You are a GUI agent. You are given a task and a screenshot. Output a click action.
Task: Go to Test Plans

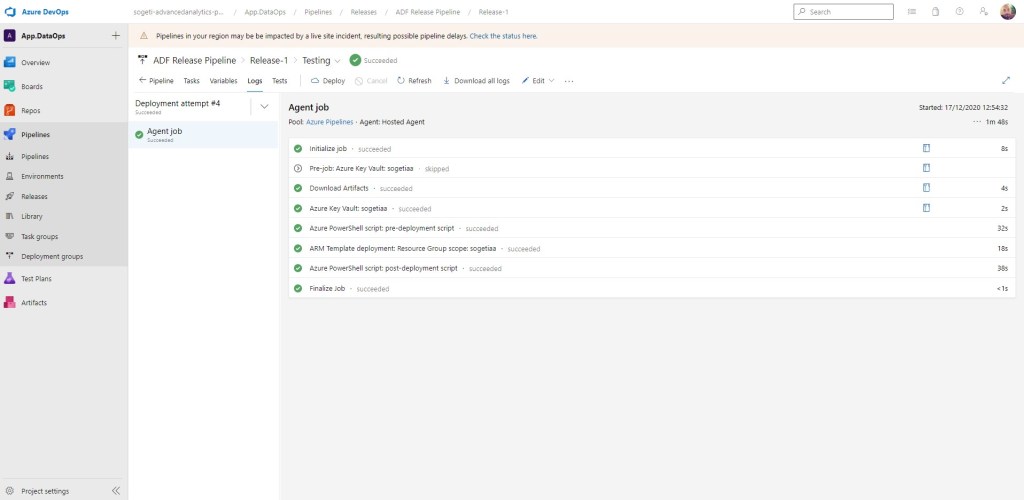point(36,279)
